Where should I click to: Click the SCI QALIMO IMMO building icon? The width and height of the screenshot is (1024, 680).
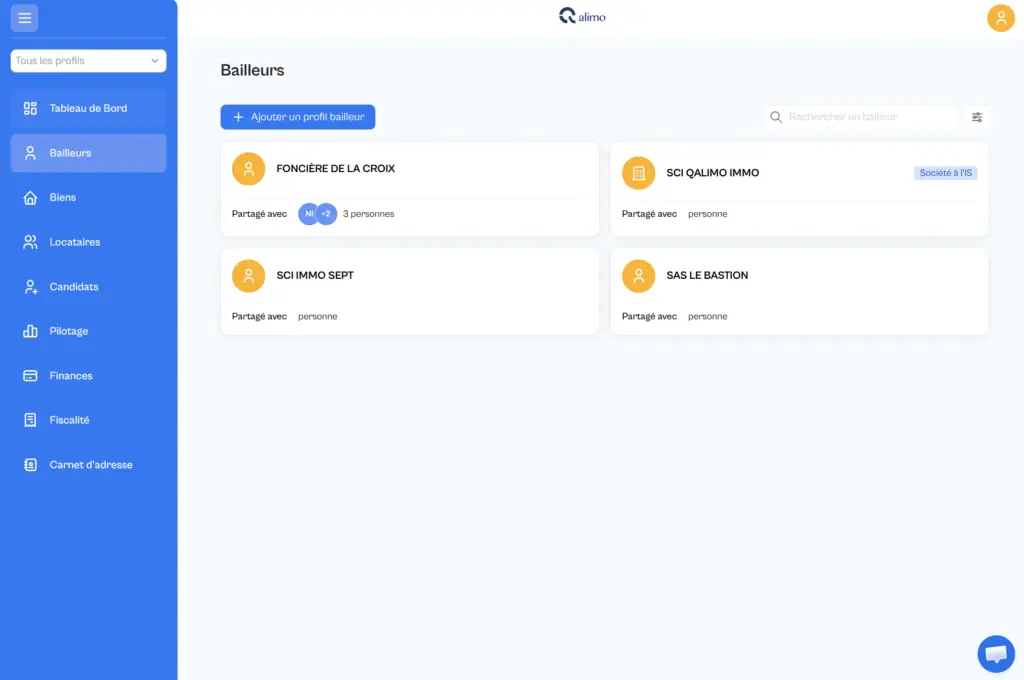point(638,173)
